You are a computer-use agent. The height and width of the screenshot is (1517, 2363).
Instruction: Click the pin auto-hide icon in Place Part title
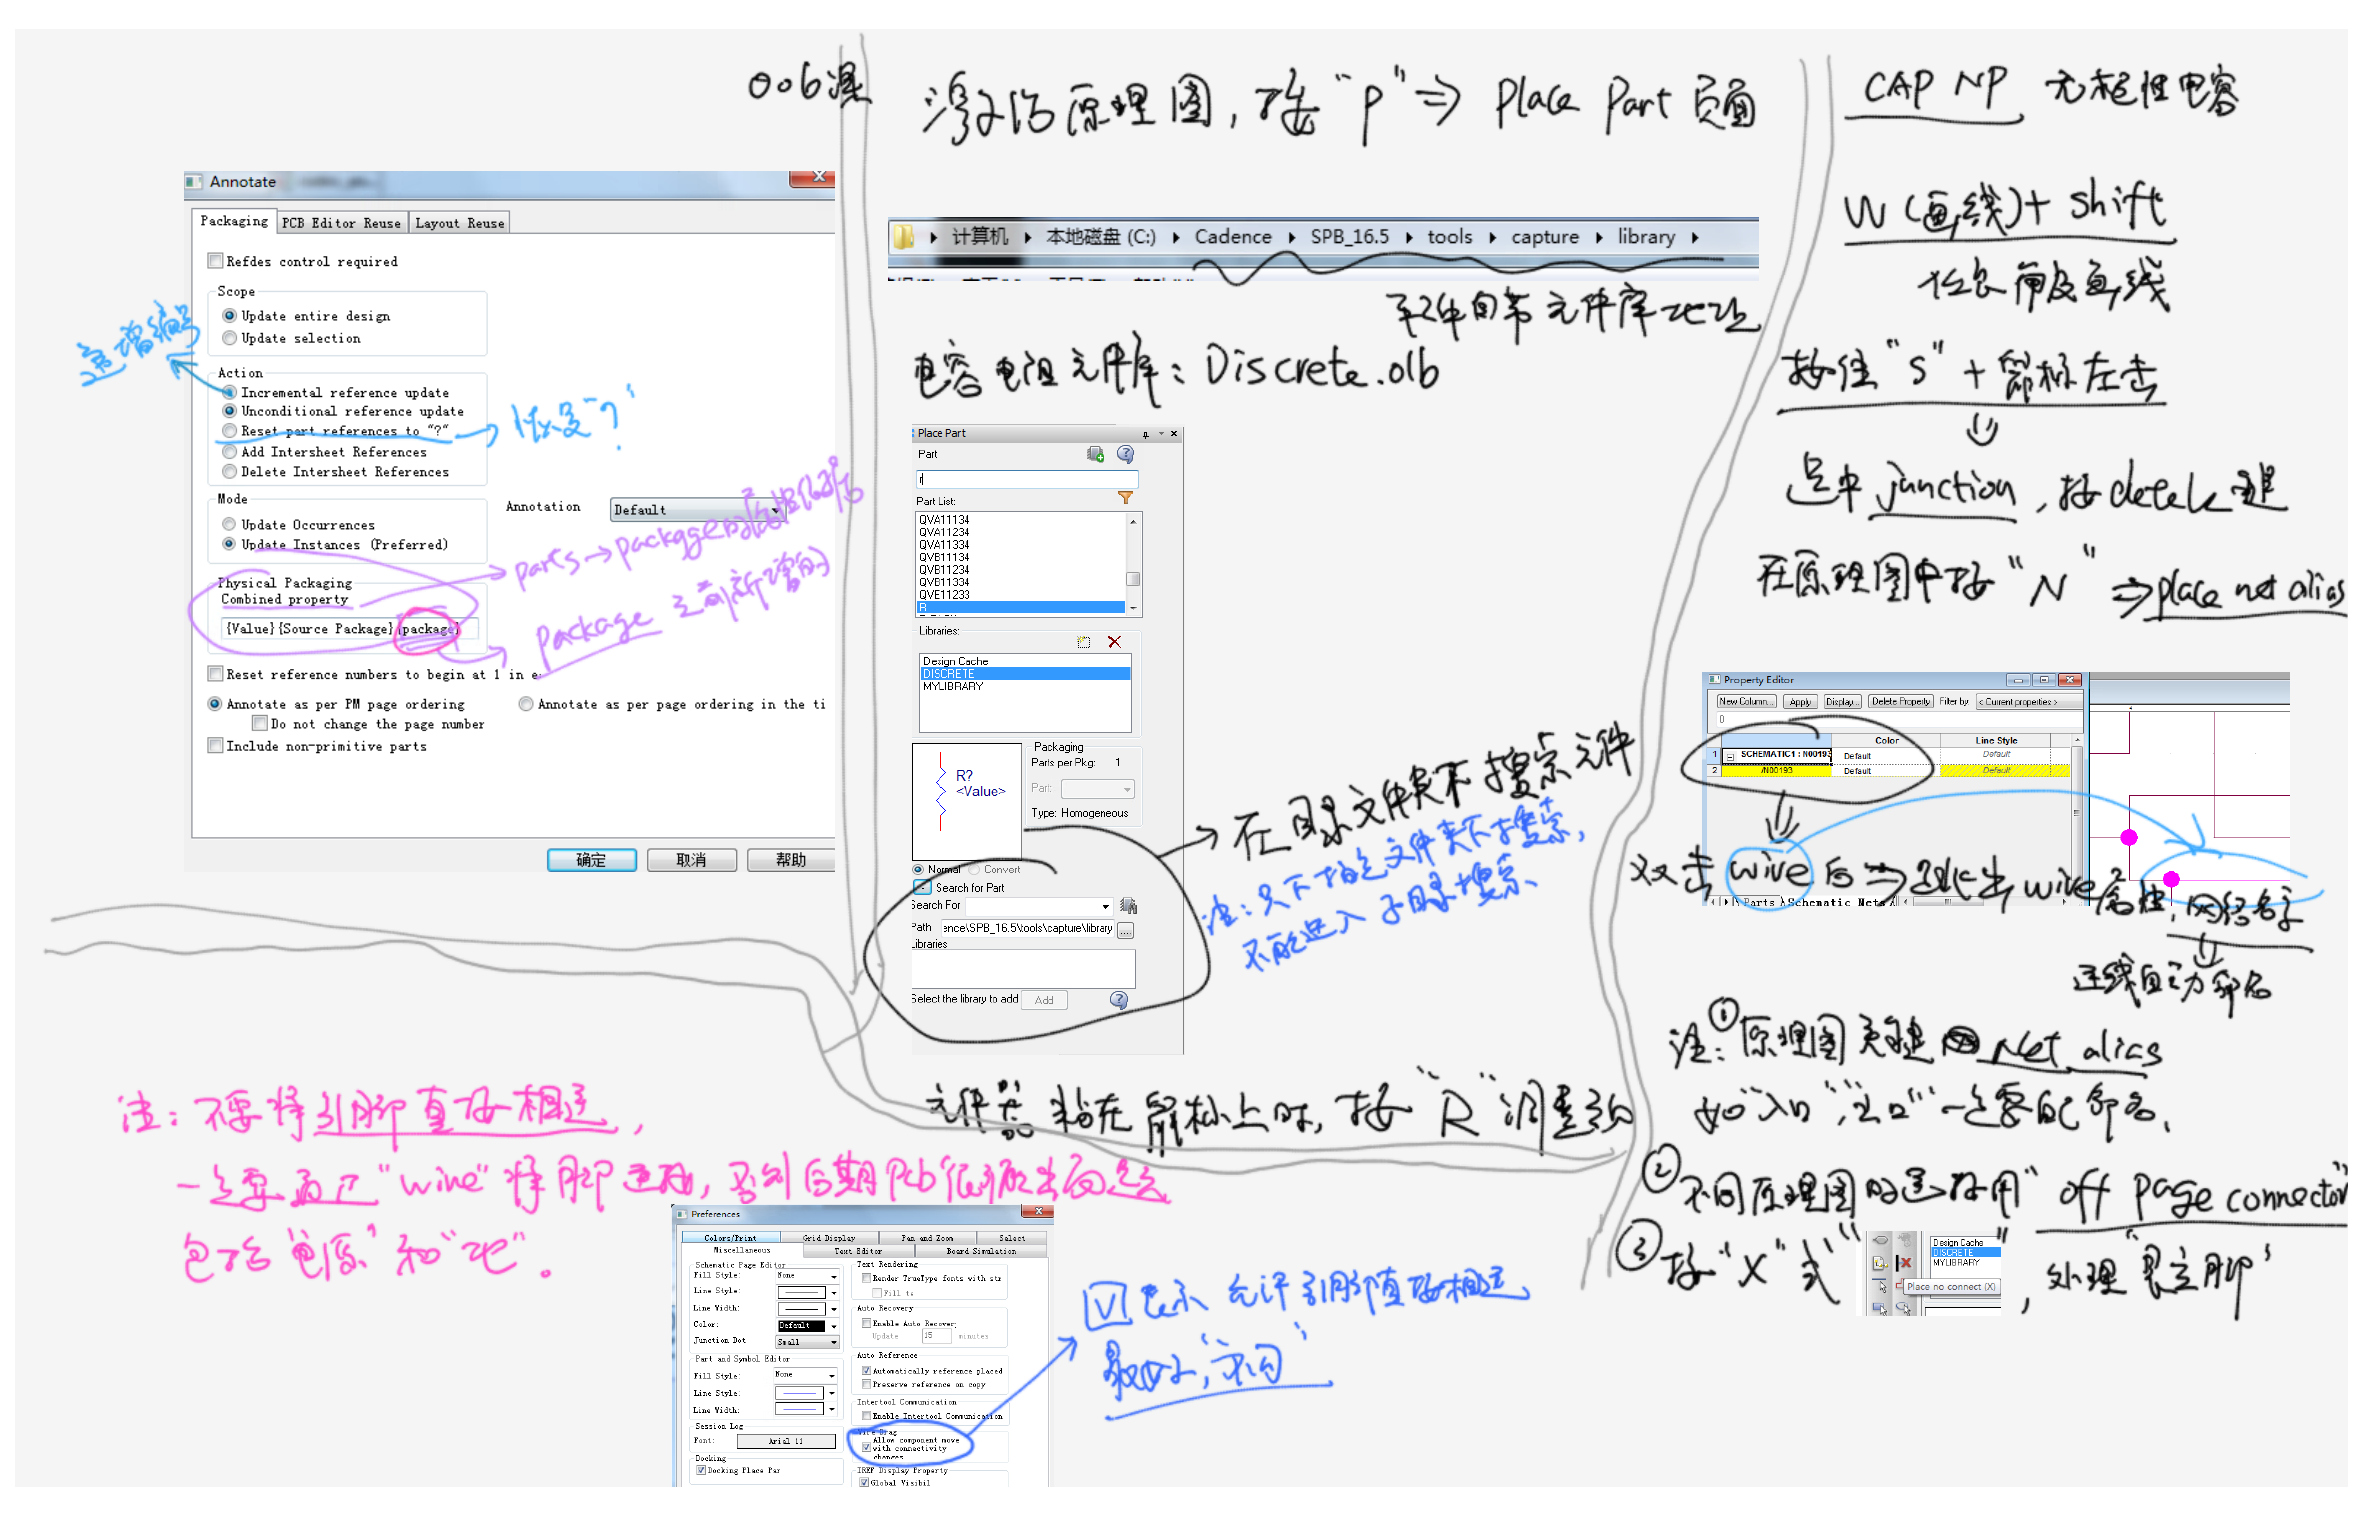tap(1146, 434)
